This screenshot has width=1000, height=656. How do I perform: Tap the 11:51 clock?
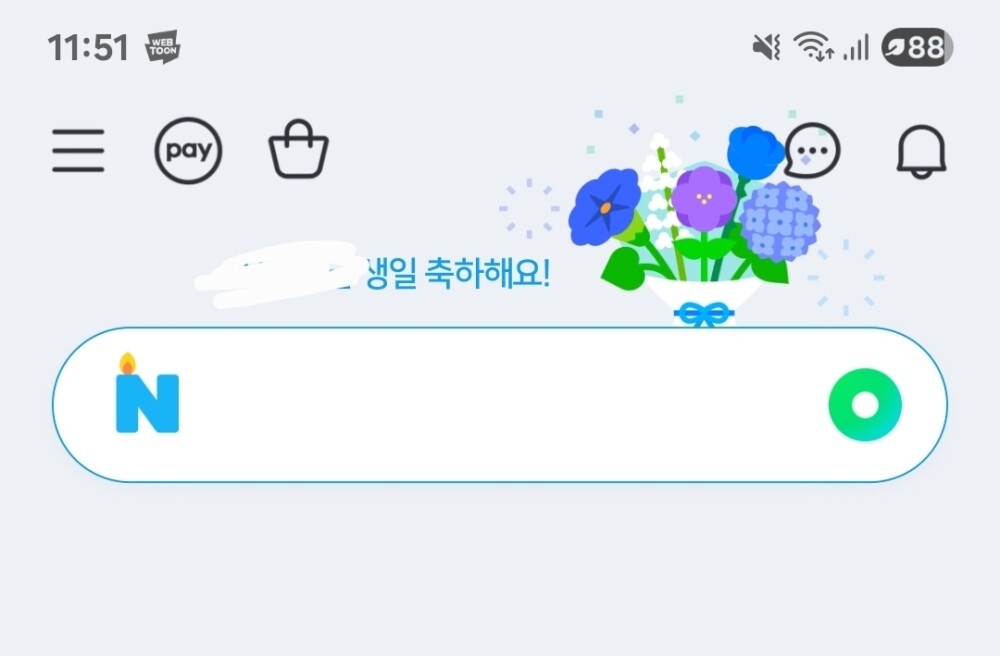click(x=88, y=48)
